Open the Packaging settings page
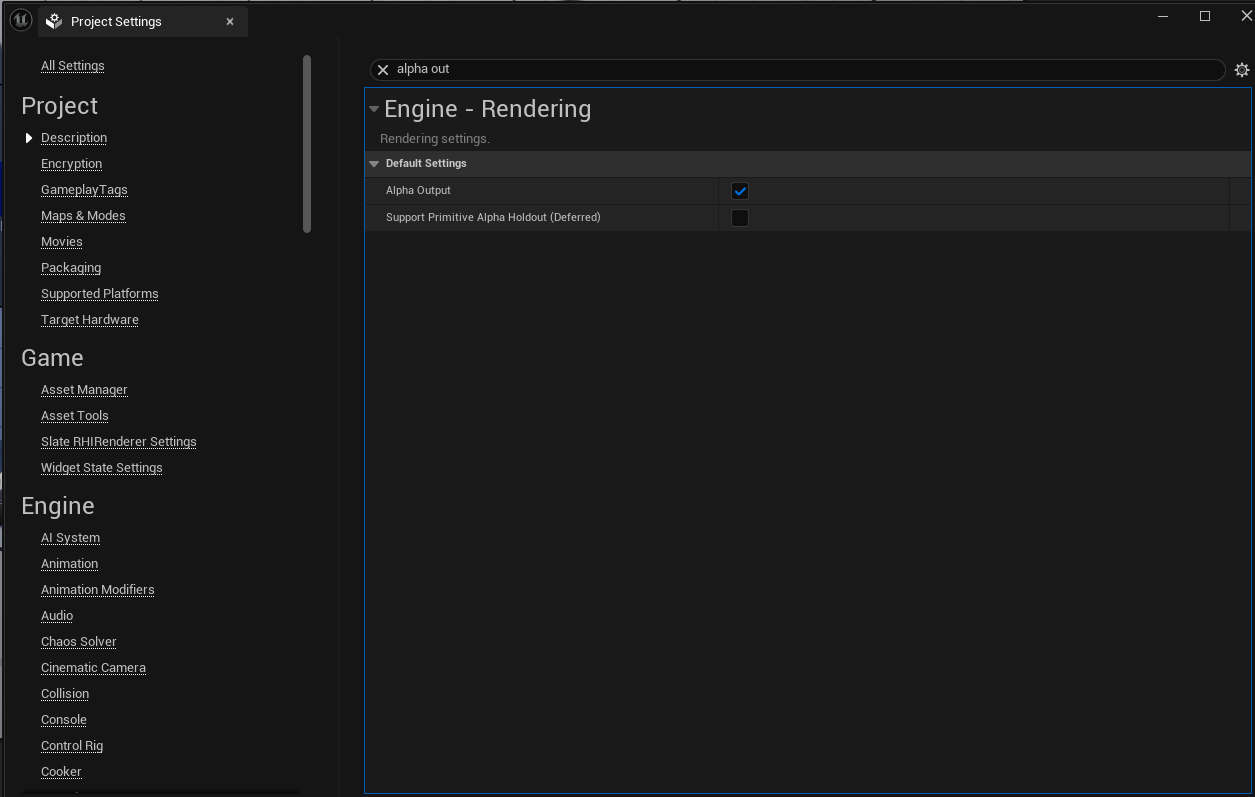Viewport: 1255px width, 797px height. (71, 268)
